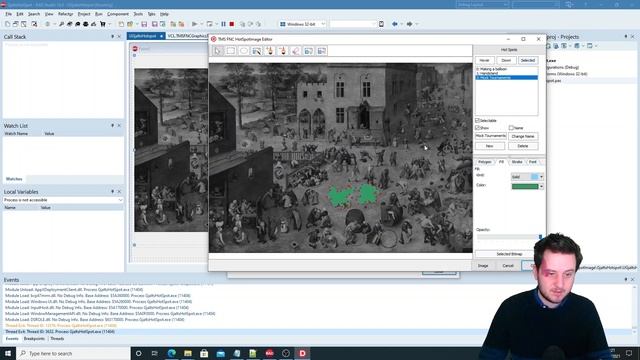Click the Save icon in IDE toolbar

pos(144,24)
